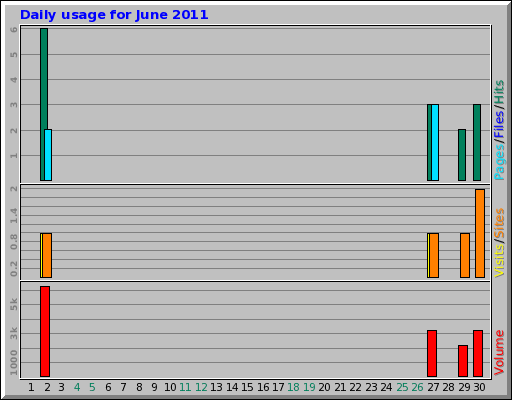
Task: Click day '27' on the date axis
Action: coord(433,387)
